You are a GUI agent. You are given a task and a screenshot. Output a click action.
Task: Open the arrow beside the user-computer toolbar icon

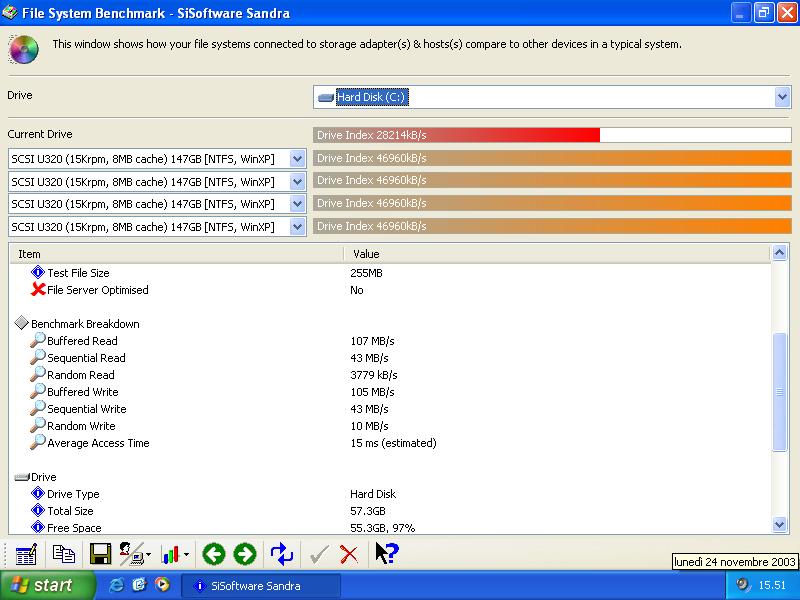pyautogui.click(x=148, y=555)
